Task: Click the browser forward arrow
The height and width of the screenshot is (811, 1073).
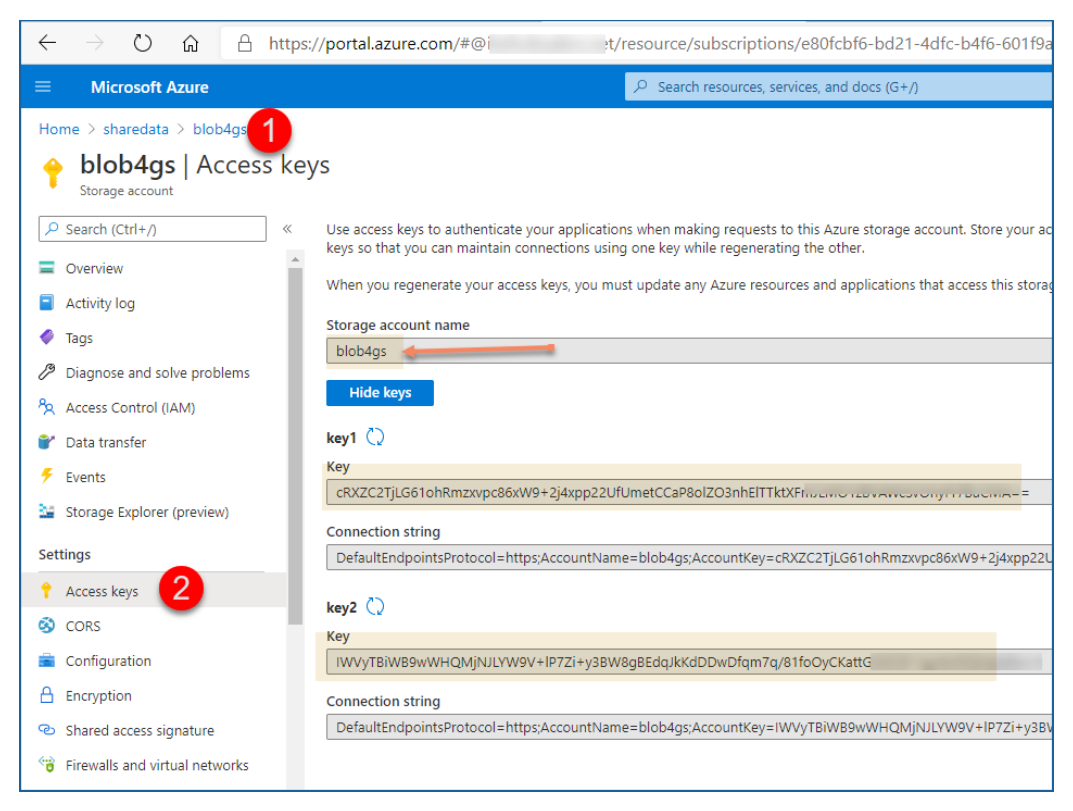Action: 94,43
